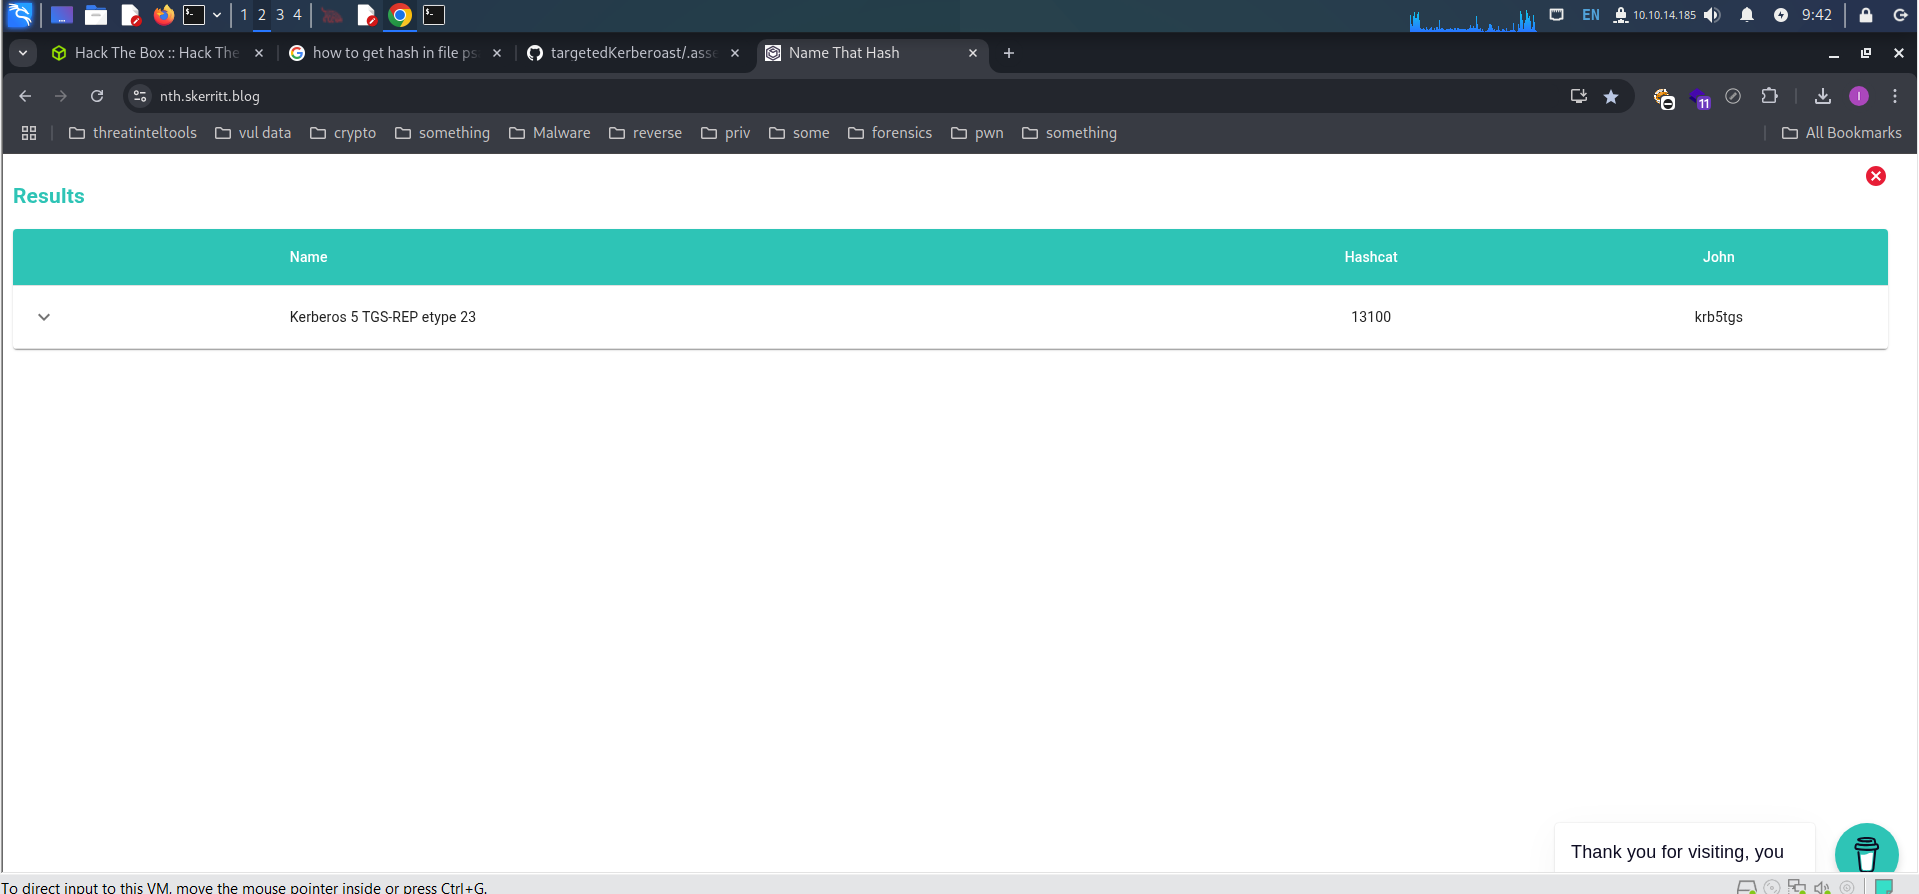The height and width of the screenshot is (894, 1919).
Task: Expand the Kerberos 5 TGS-REP row
Action: [44, 317]
